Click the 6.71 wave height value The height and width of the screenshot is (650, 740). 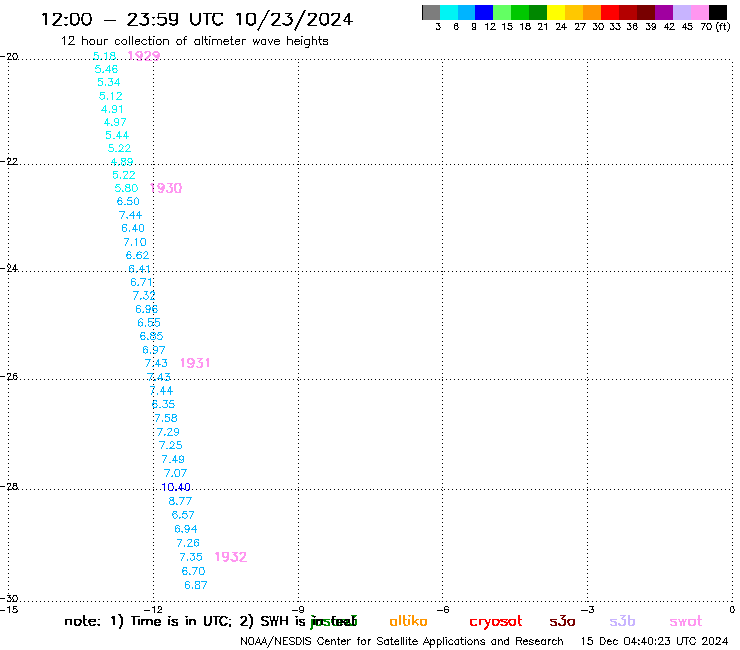point(142,282)
